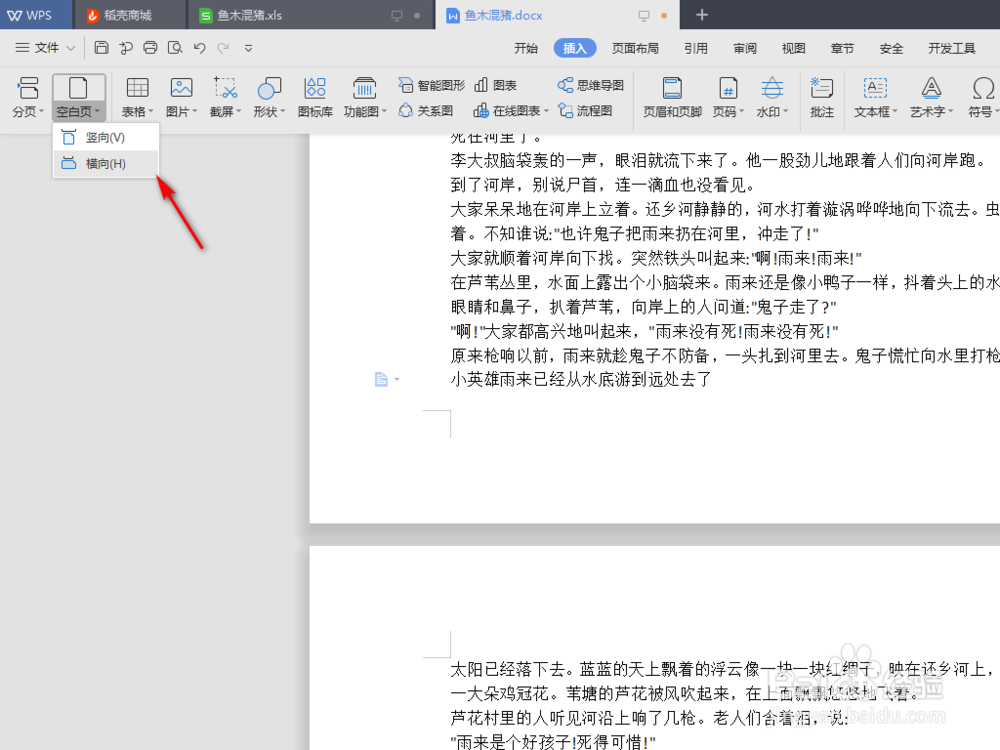Screen dimensions: 1000x750
Task: Expand the 文件 dropdown arrow
Action: point(71,48)
